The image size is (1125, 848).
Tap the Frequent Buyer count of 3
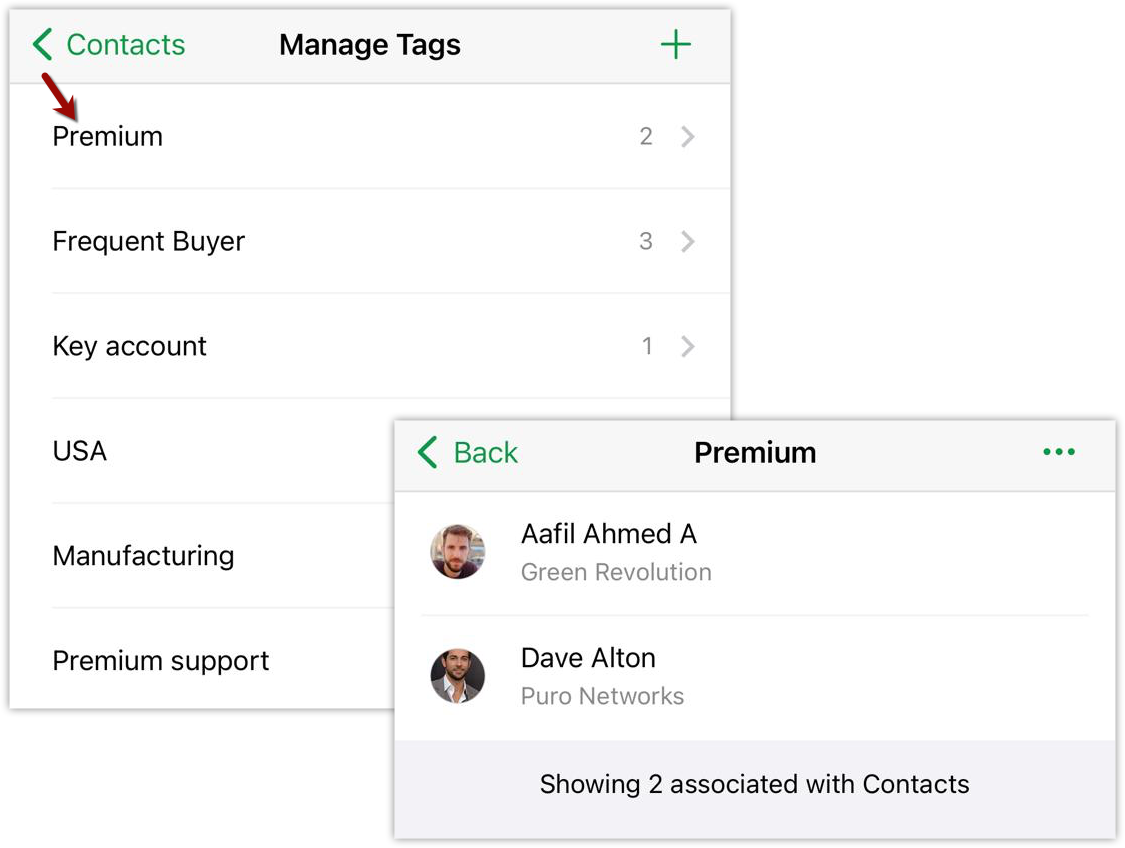646,242
